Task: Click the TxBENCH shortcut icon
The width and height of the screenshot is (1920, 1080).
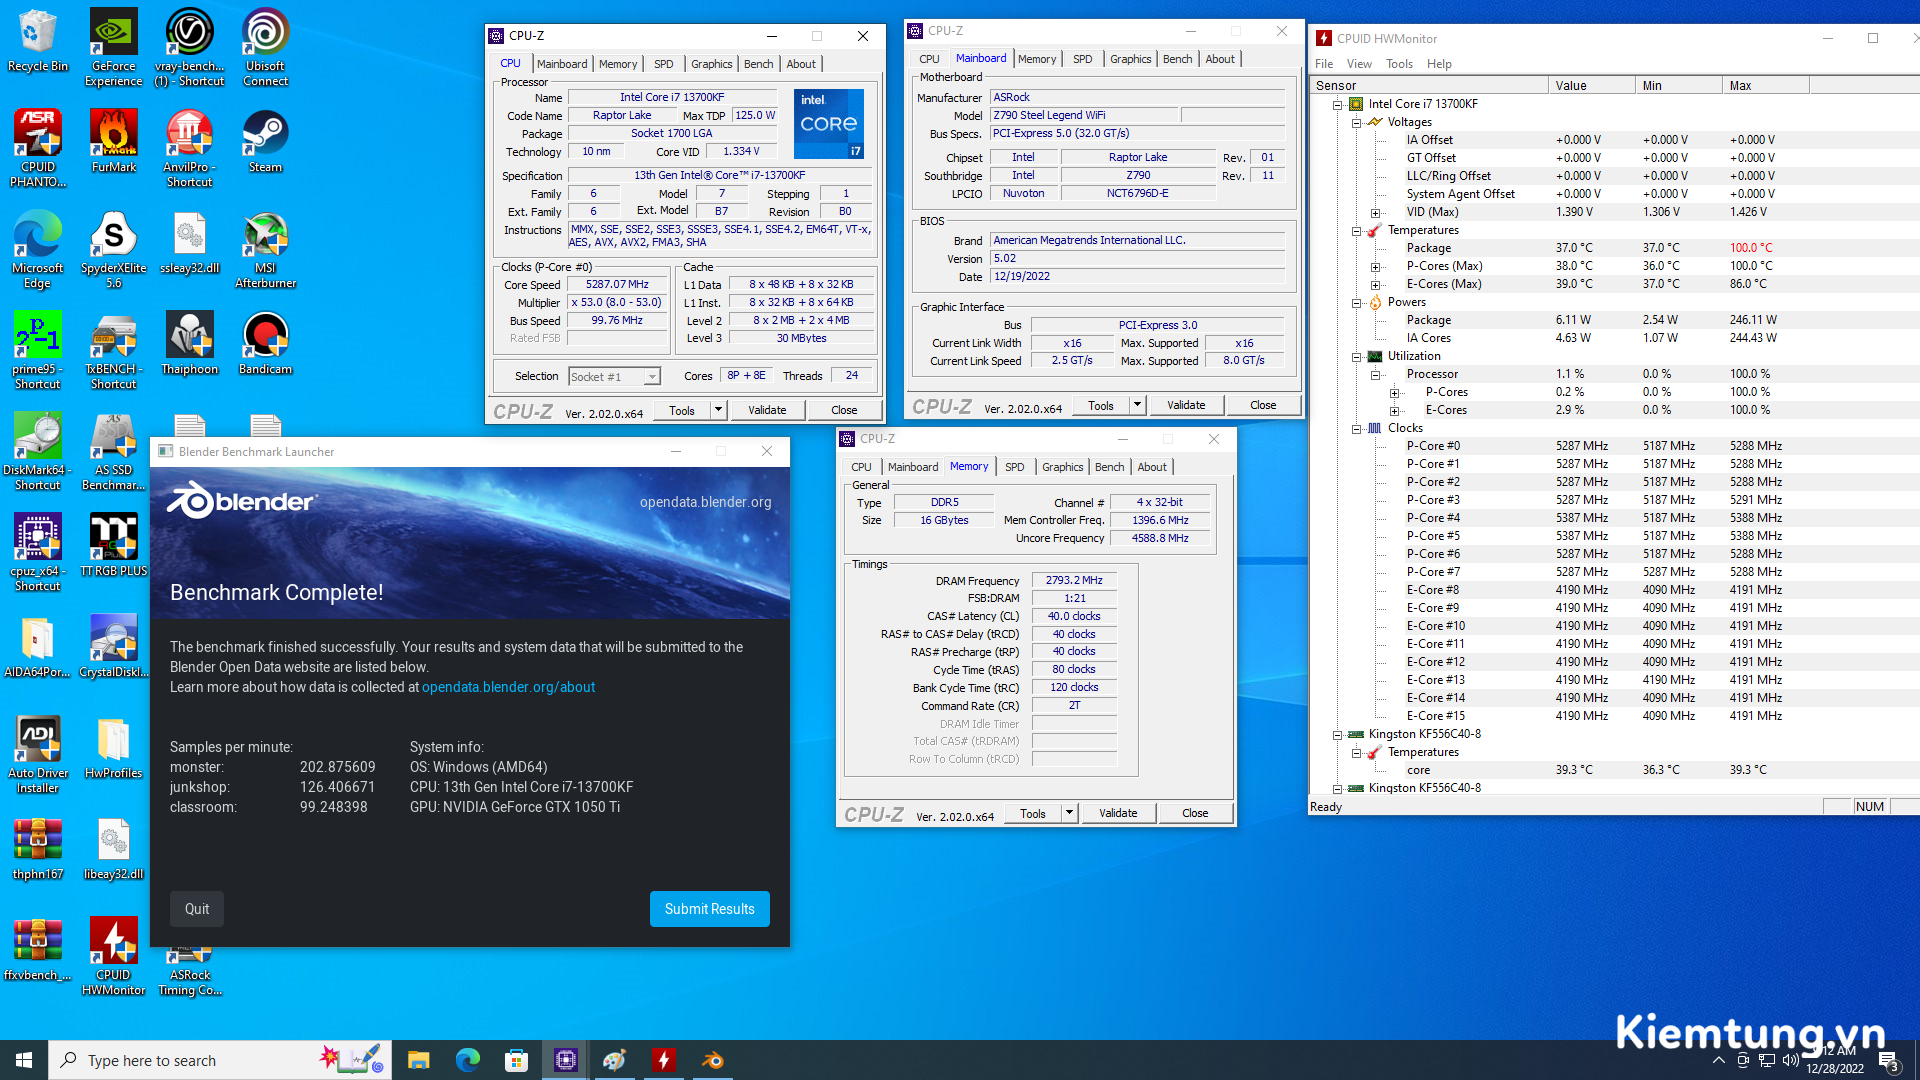Action: [113, 351]
